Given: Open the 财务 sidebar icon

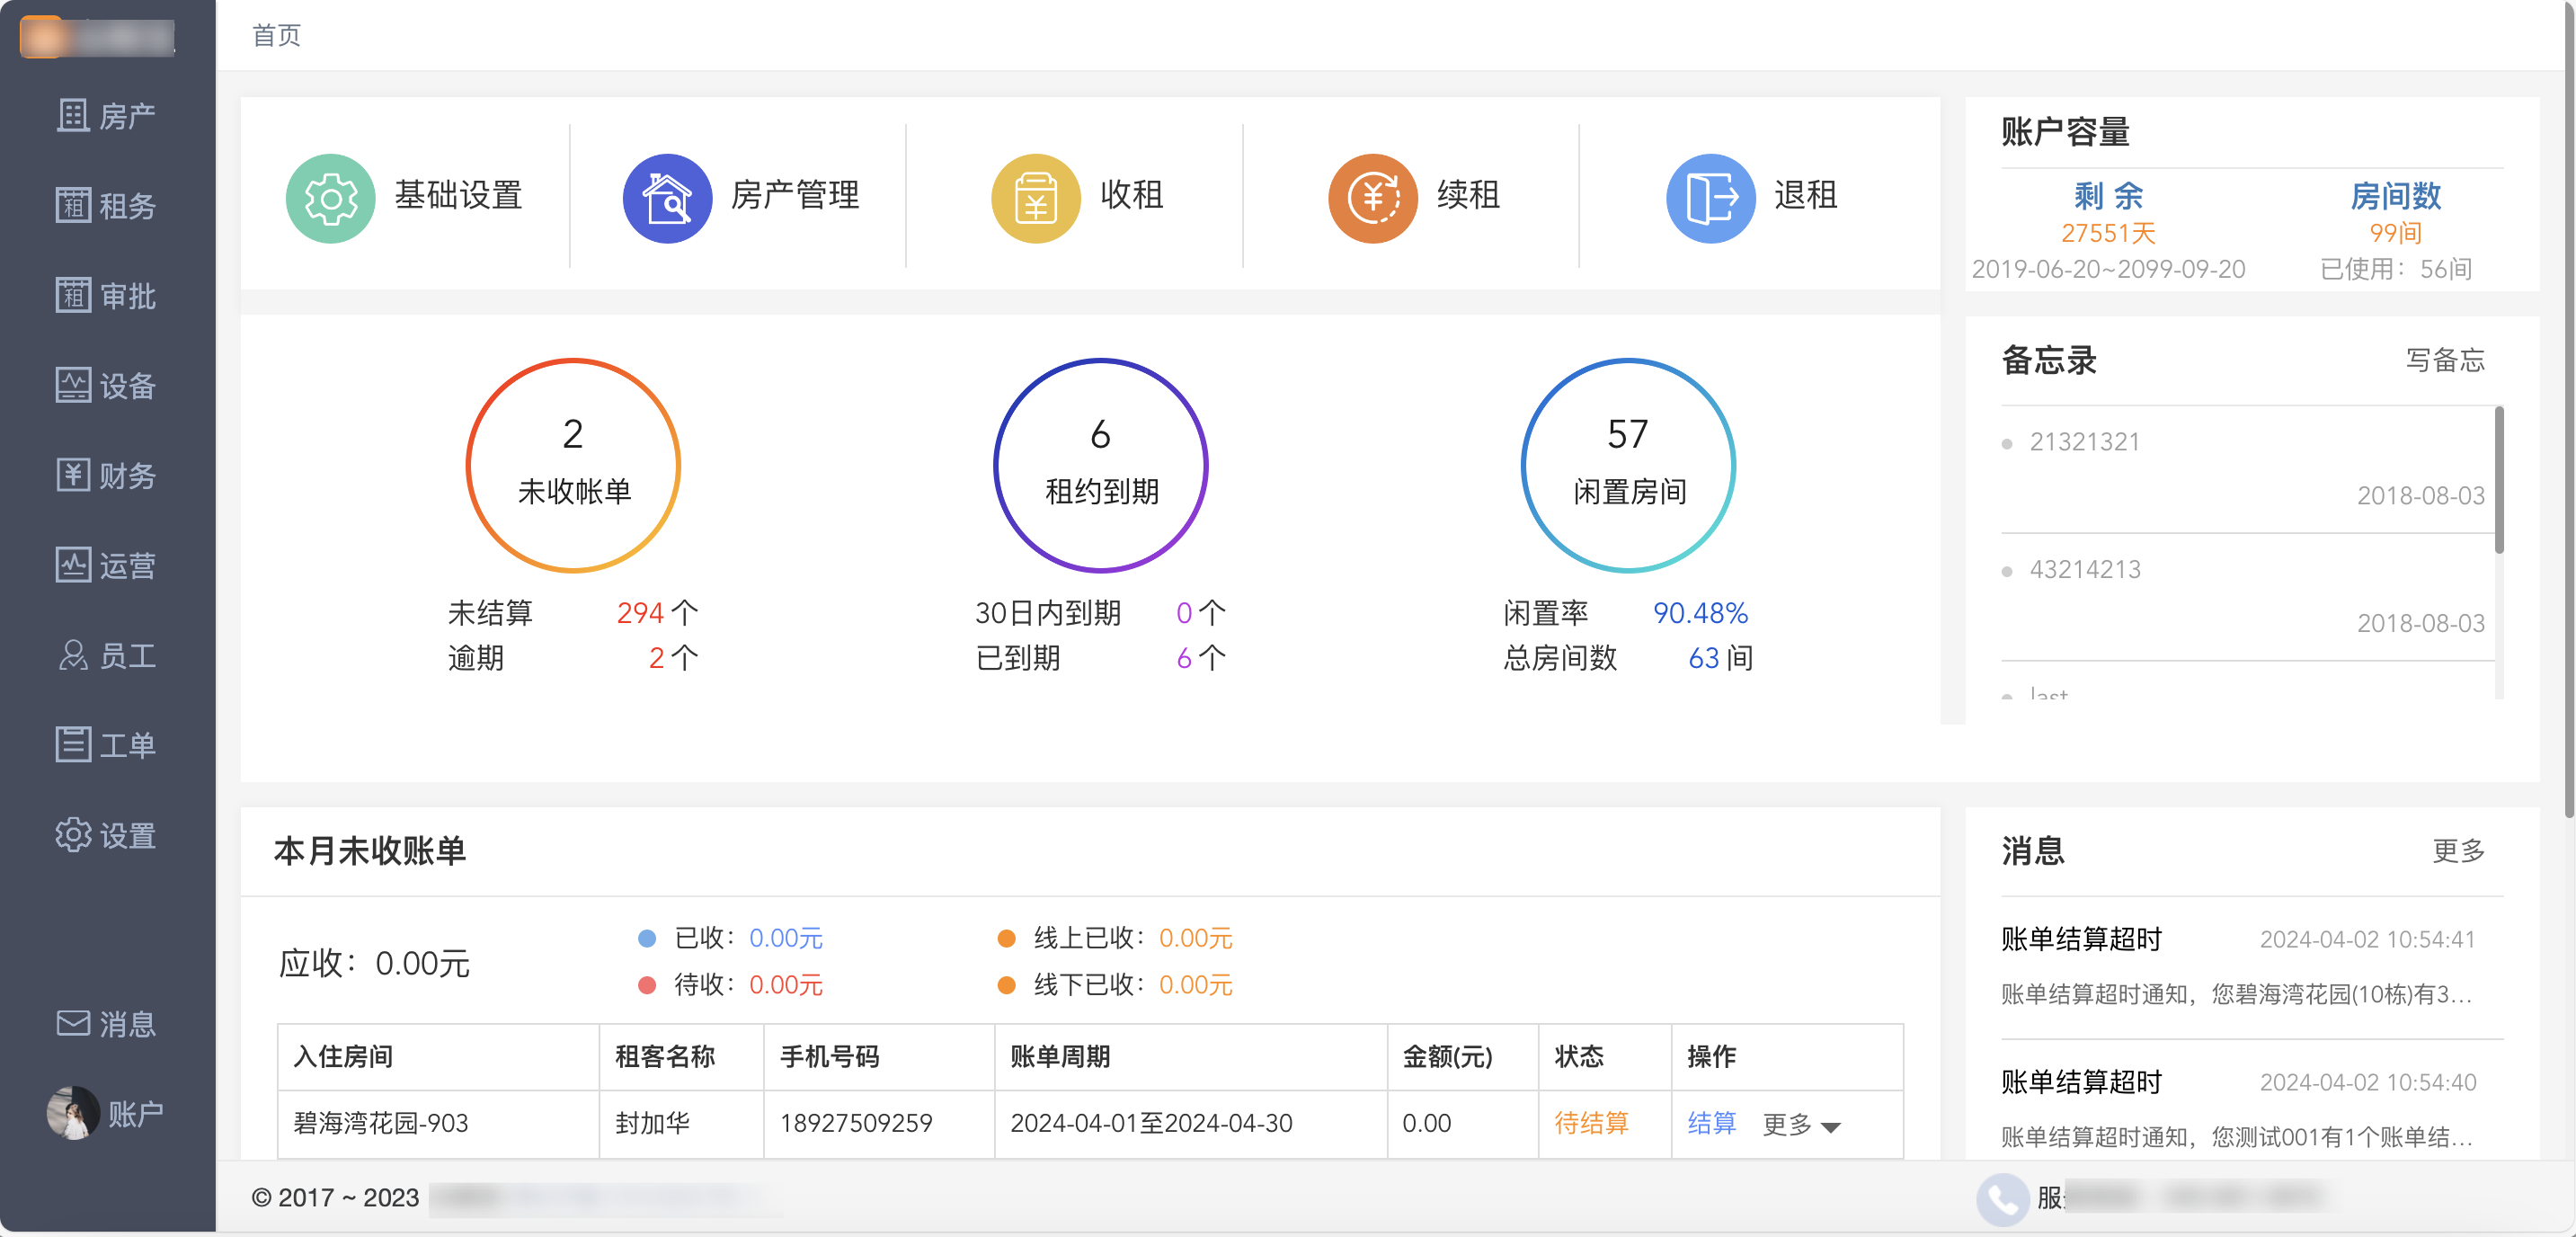Looking at the screenshot, I should tap(73, 476).
